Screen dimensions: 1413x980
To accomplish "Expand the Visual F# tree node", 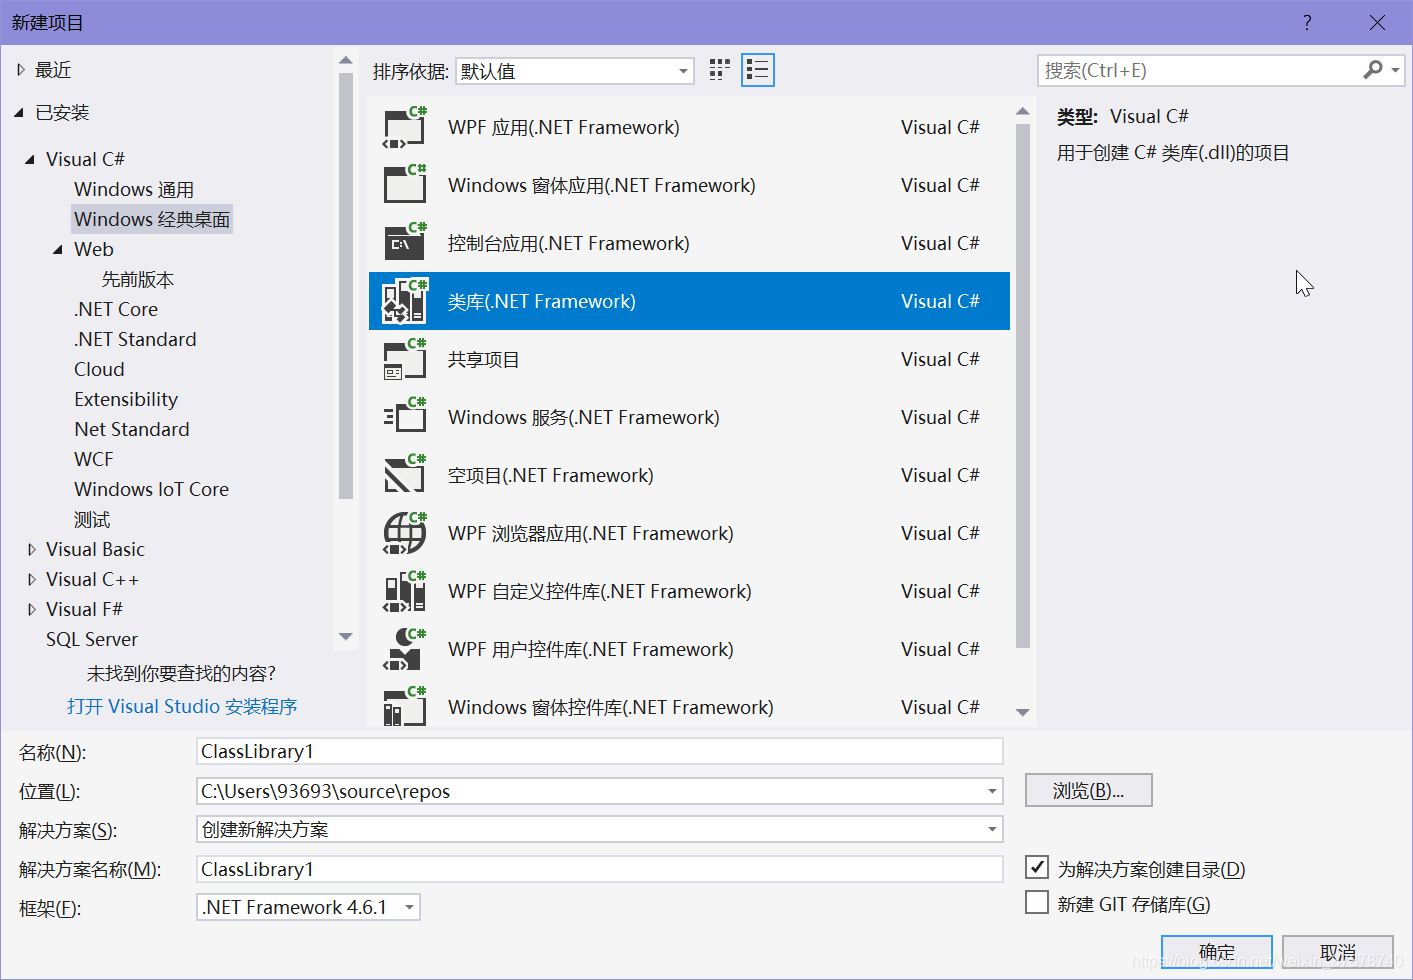I will pyautogui.click(x=31, y=609).
